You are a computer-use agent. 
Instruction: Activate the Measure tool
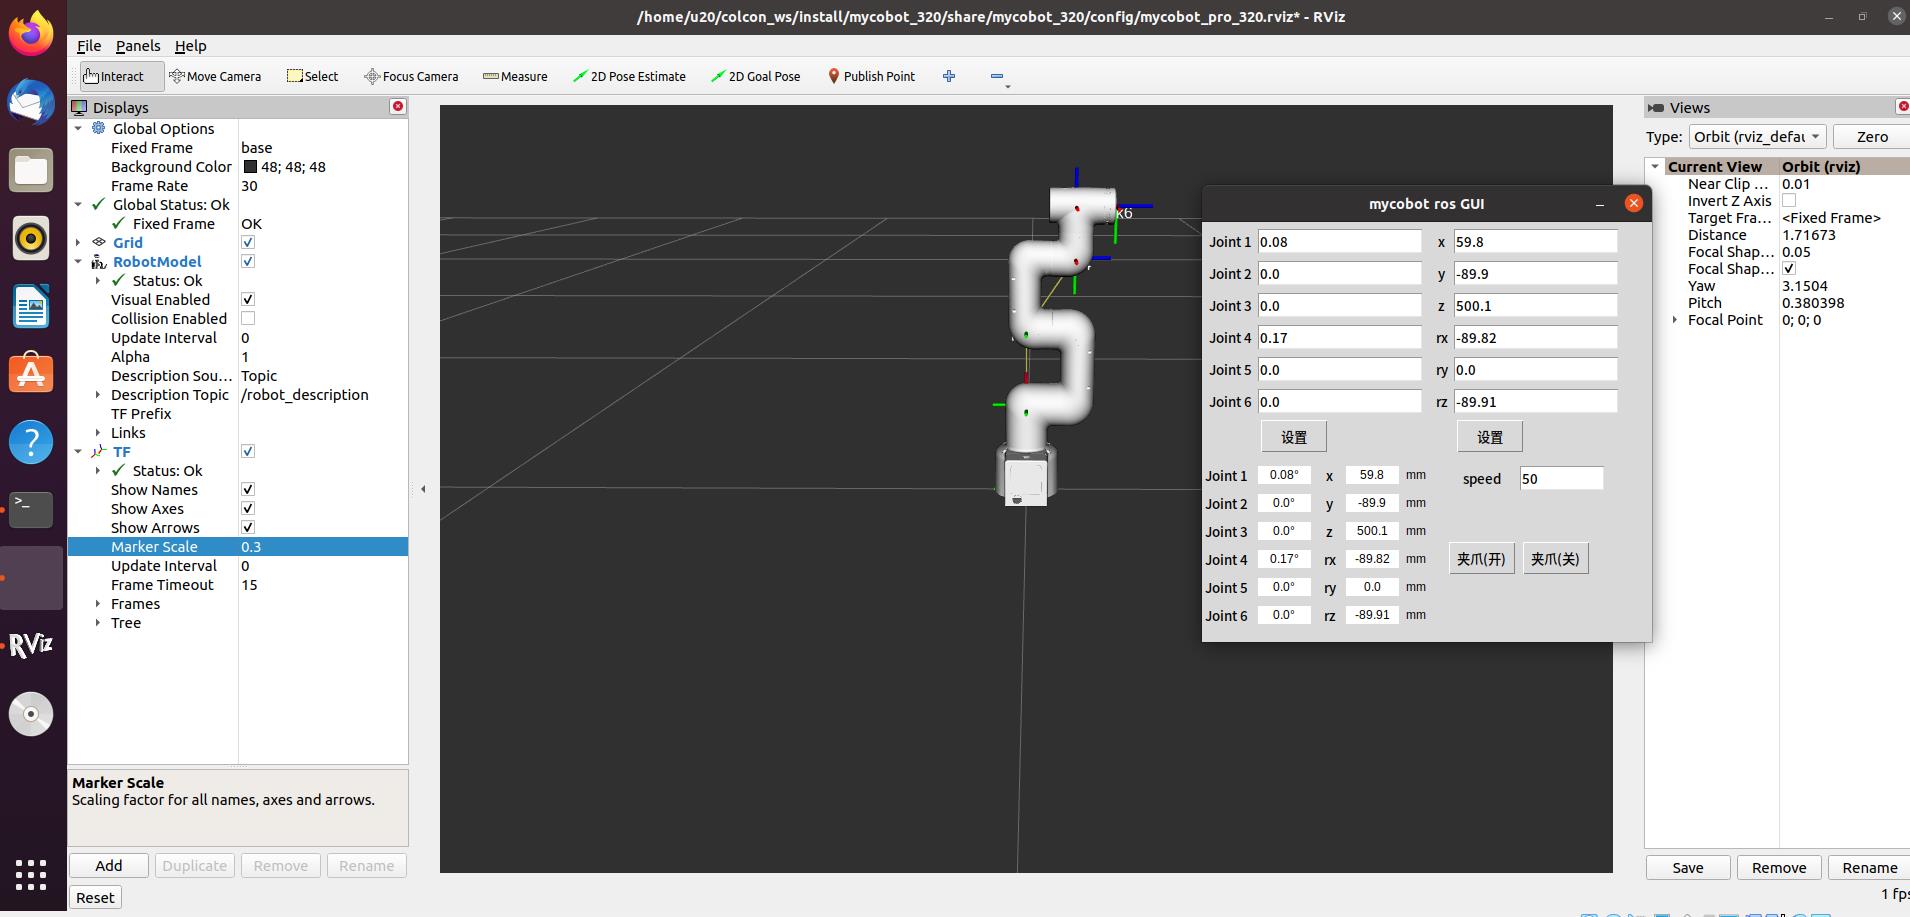[515, 76]
